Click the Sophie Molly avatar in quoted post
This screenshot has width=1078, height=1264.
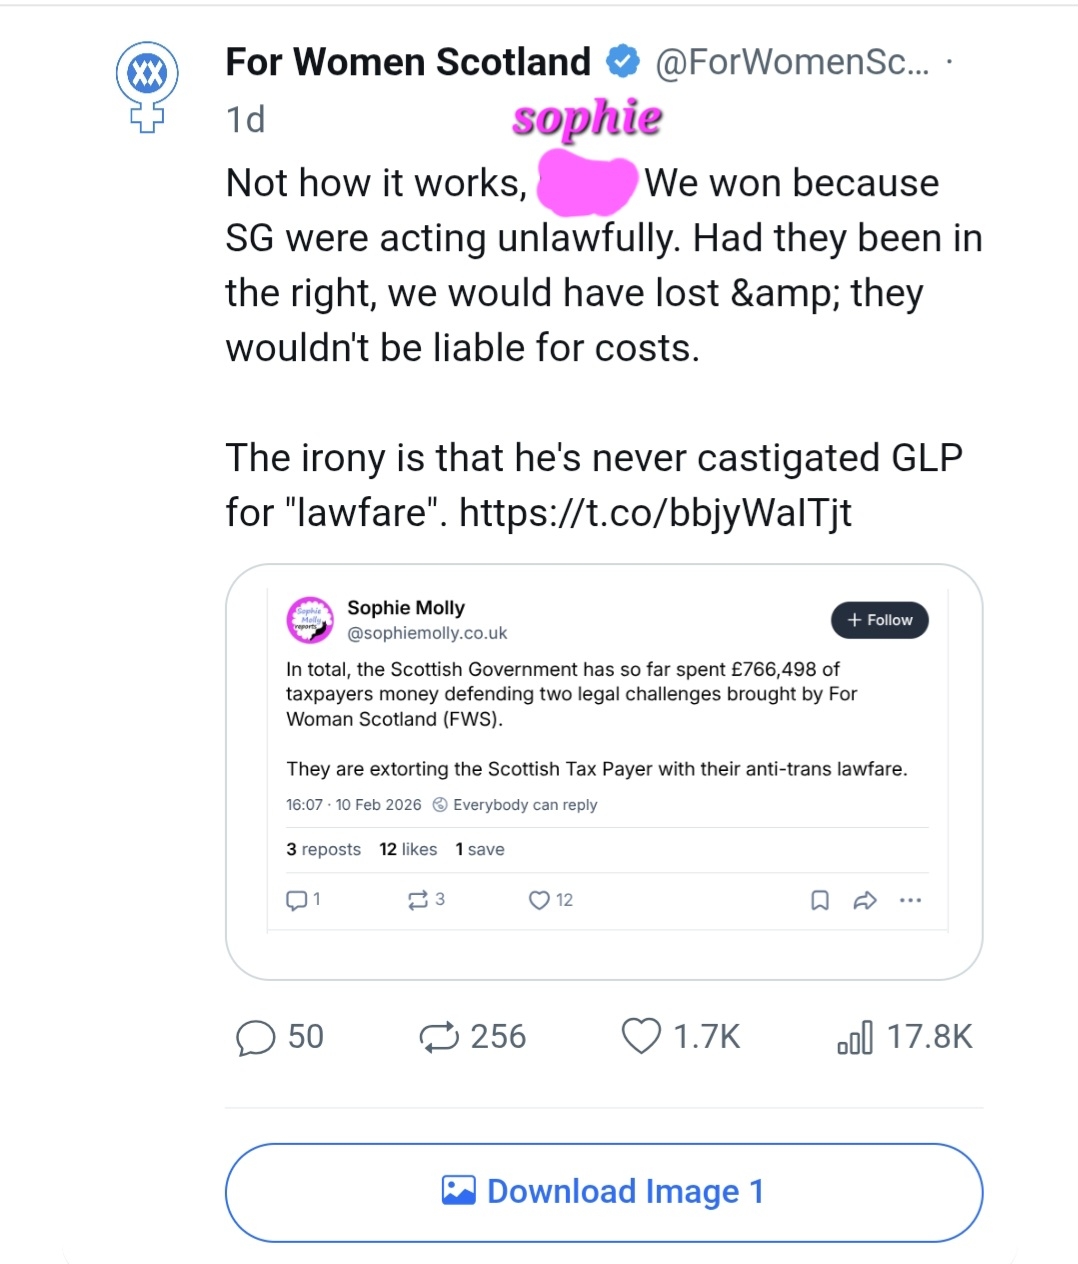click(x=310, y=620)
